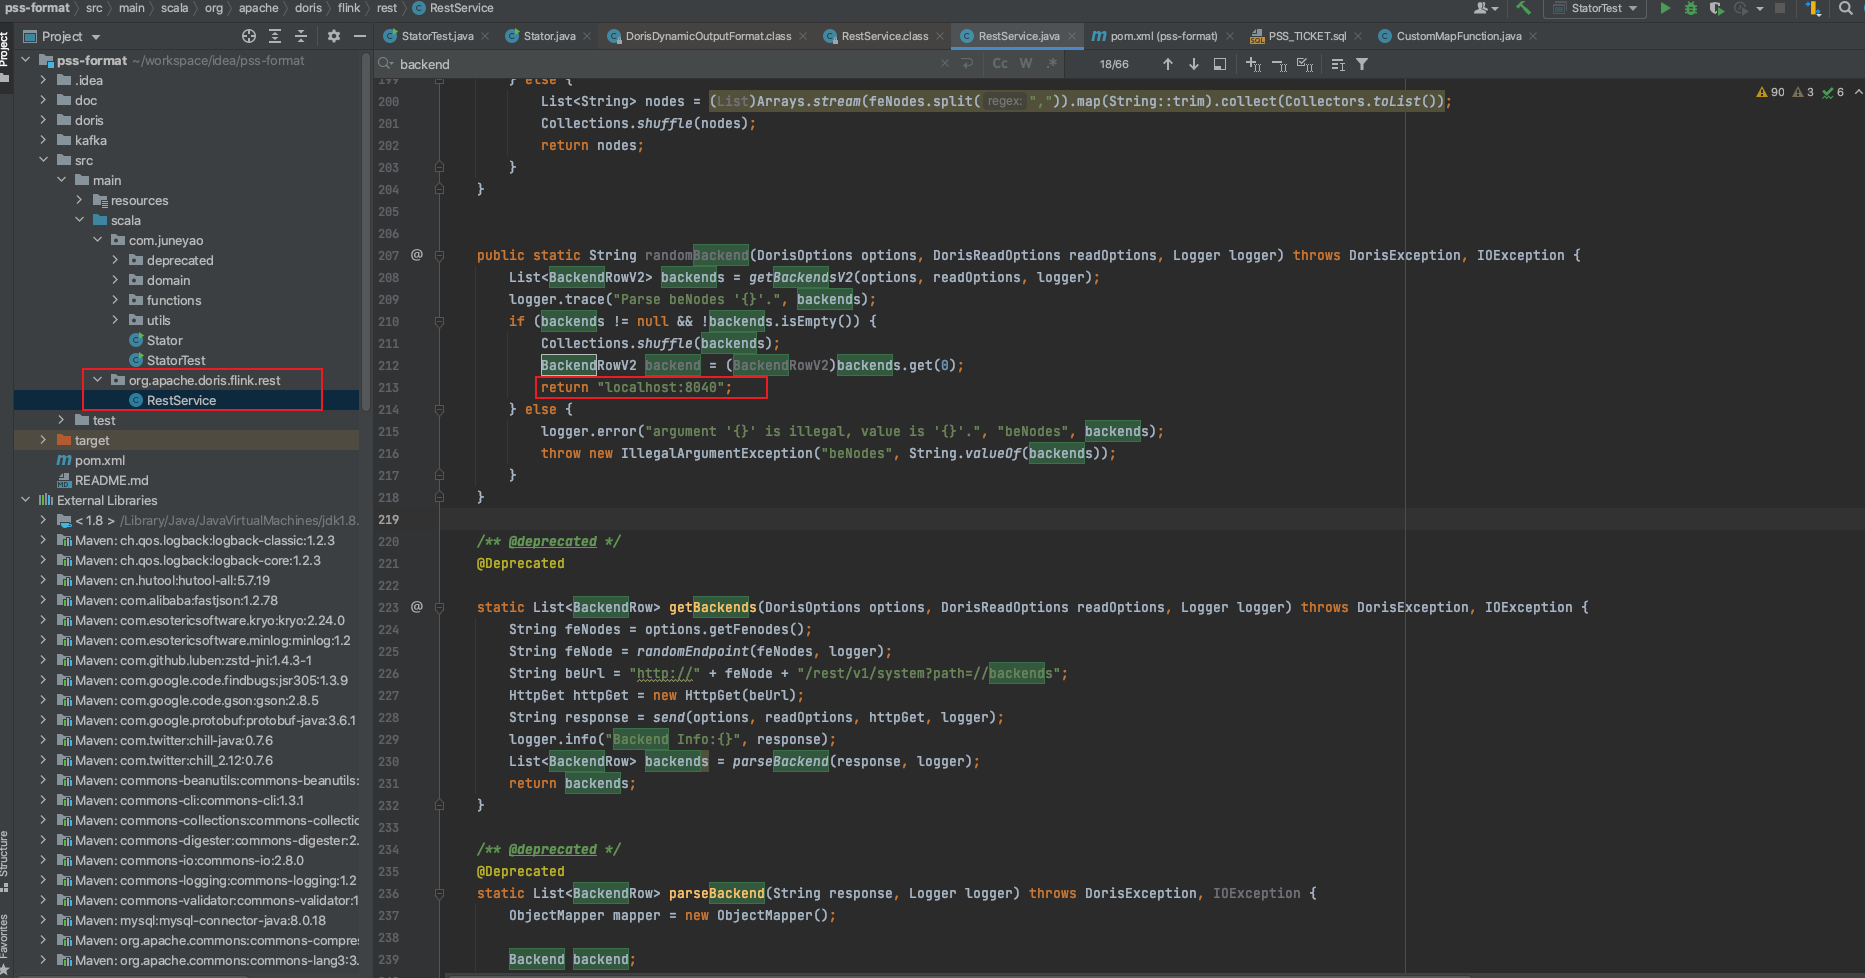Open the Favorites side tool window

point(5,943)
